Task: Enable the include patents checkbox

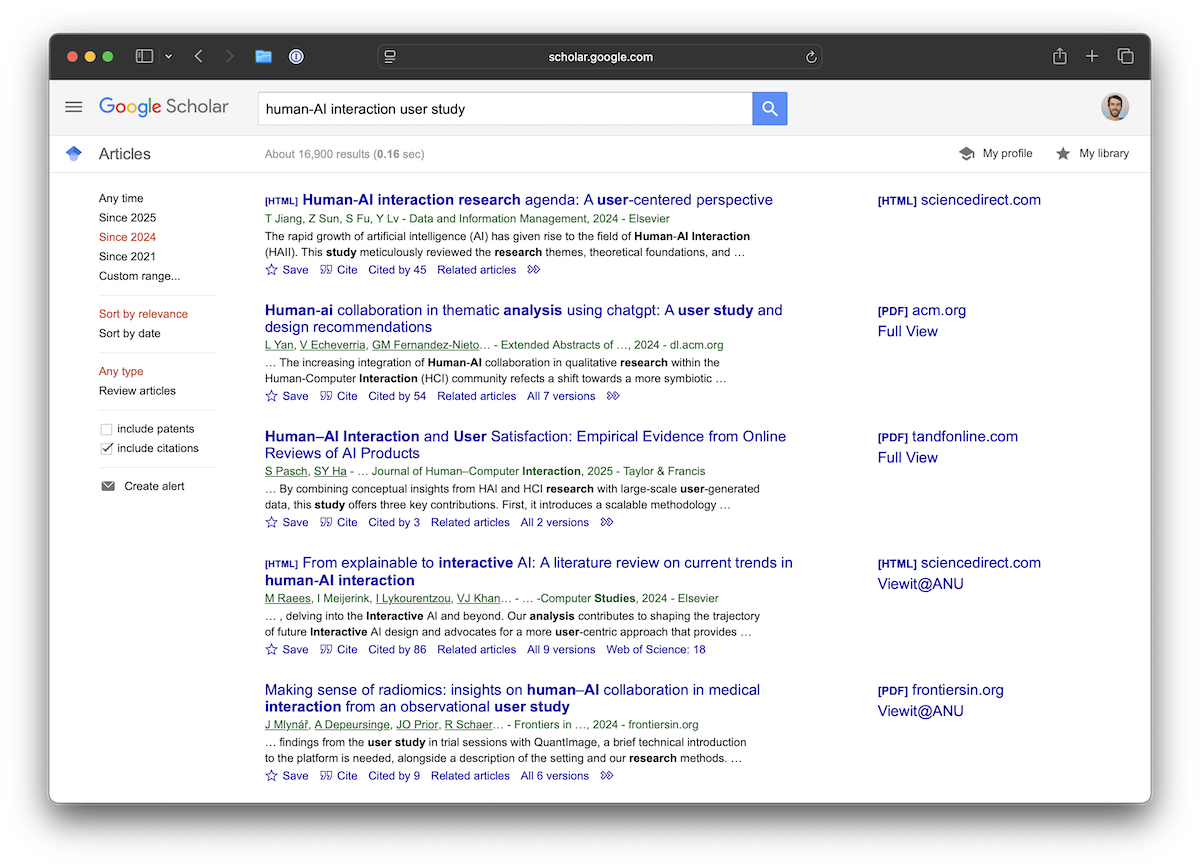Action: click(105, 428)
